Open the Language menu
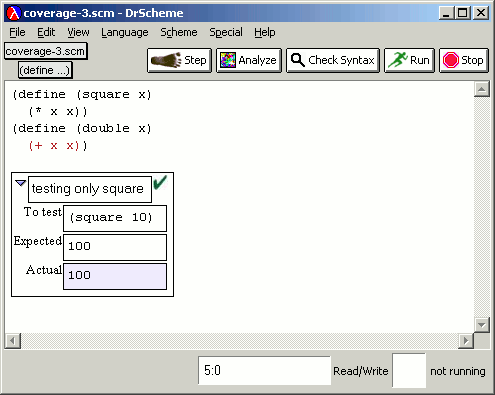 pyautogui.click(x=125, y=32)
